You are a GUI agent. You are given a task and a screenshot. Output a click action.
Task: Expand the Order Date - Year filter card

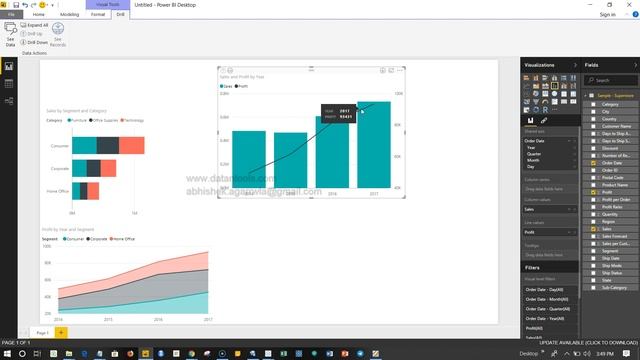coord(550,319)
